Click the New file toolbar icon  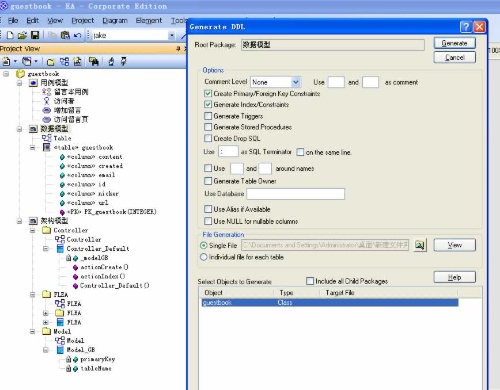[10, 35]
